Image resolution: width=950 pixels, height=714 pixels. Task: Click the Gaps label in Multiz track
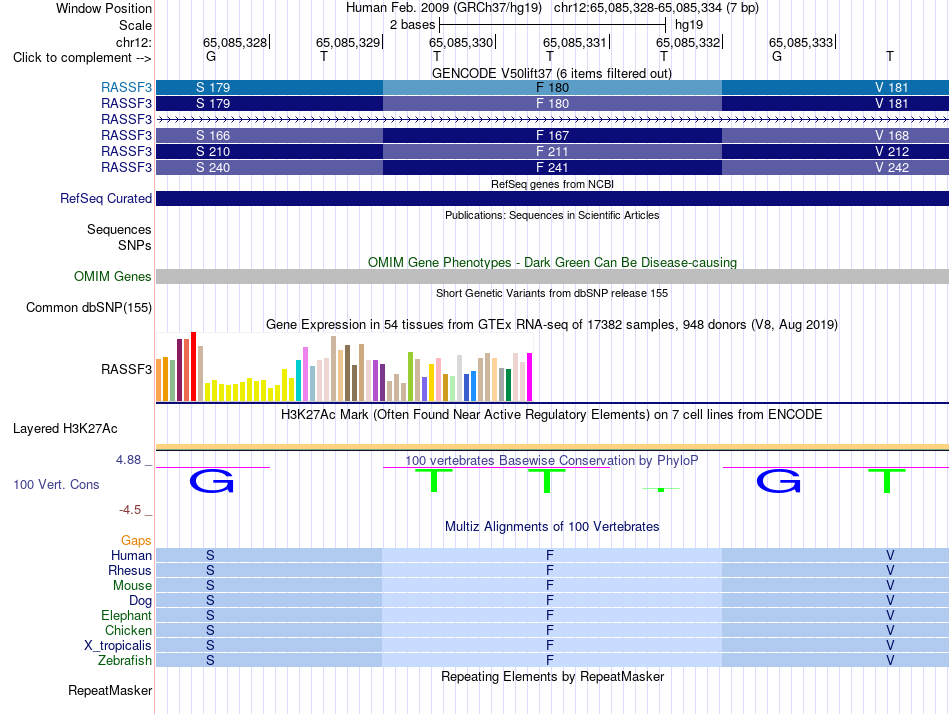point(136,540)
